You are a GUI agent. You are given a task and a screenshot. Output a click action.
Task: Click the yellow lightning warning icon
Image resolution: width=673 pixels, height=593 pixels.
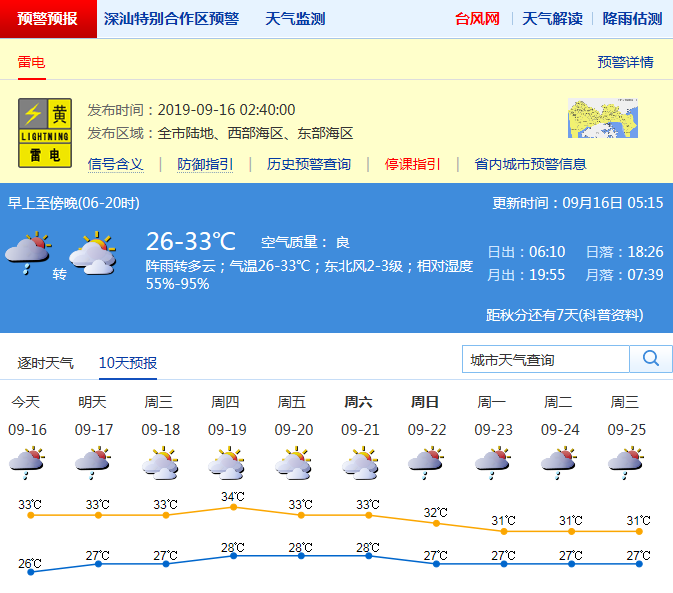point(46,132)
